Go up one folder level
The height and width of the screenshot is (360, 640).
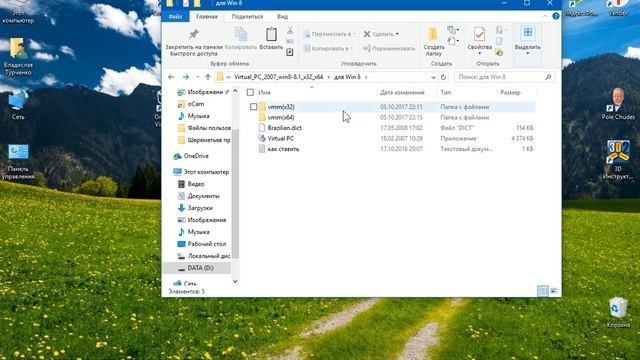[x=208, y=77]
